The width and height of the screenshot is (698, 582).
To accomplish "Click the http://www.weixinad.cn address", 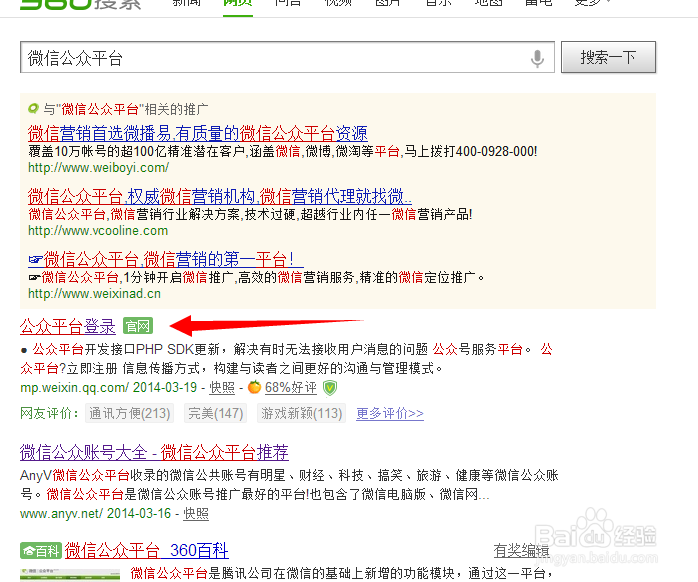I will click(x=94, y=294).
